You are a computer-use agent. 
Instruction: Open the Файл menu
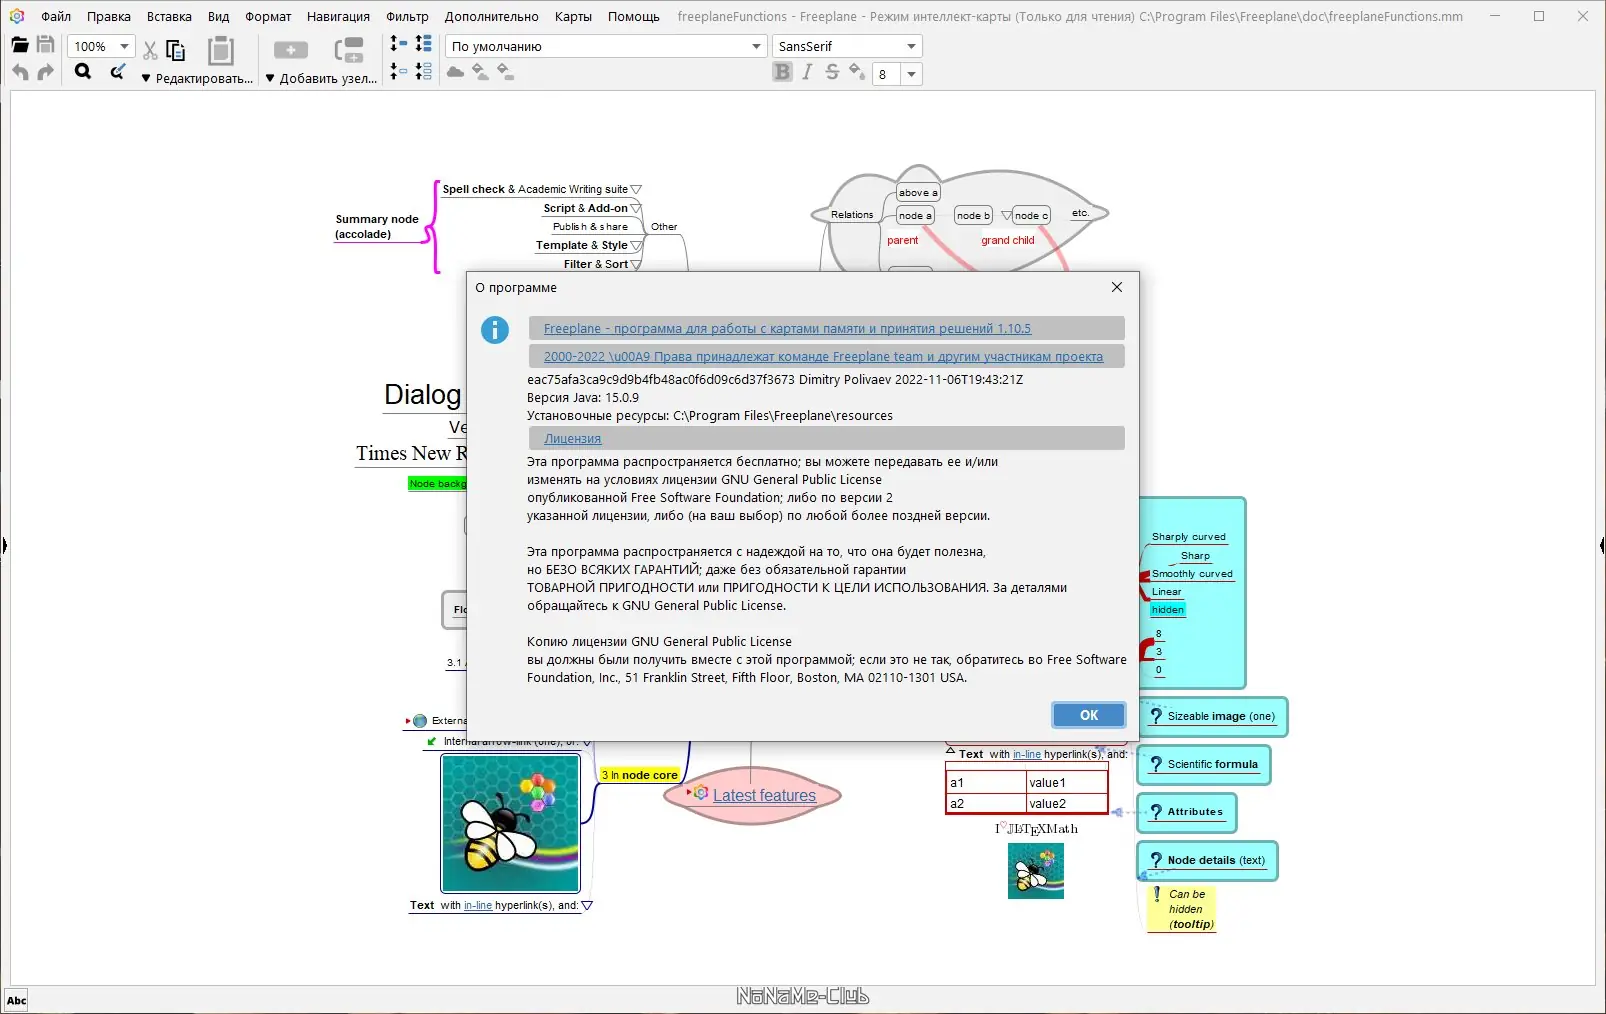tap(56, 16)
